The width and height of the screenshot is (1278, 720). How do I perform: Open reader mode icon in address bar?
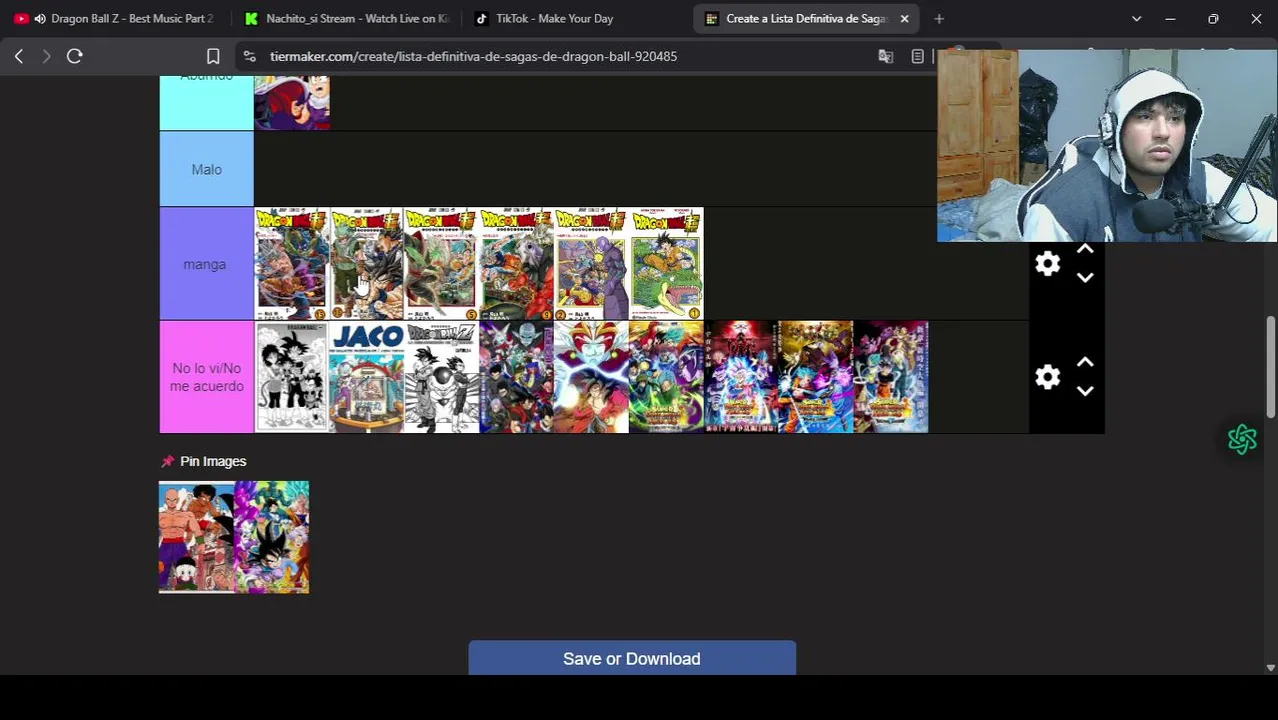pos(917,56)
